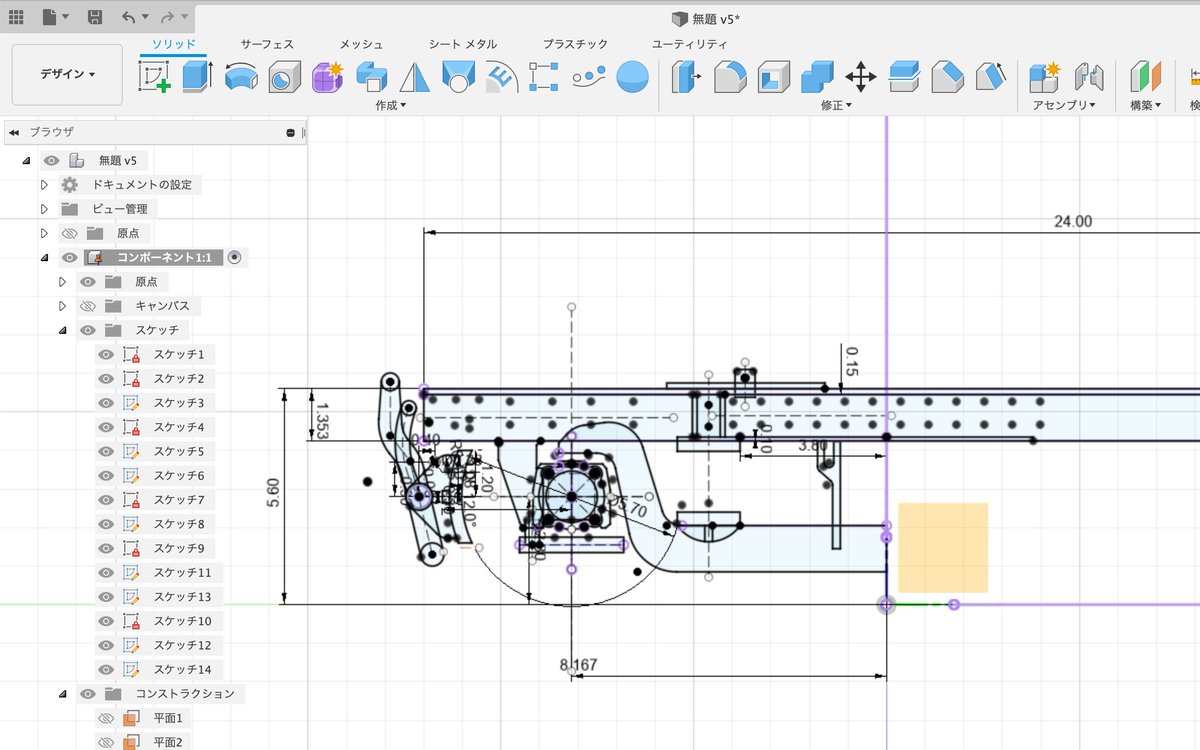
Task: Open the シート メタル tab
Action: point(462,44)
